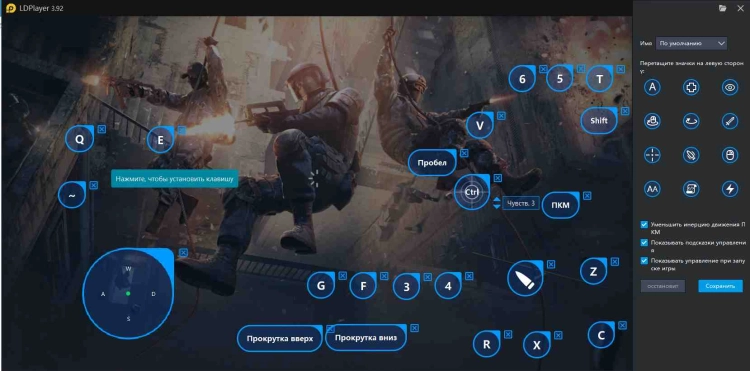Click the WASD movement pad center
Viewport: 750px width, 371px height.
tap(128, 293)
